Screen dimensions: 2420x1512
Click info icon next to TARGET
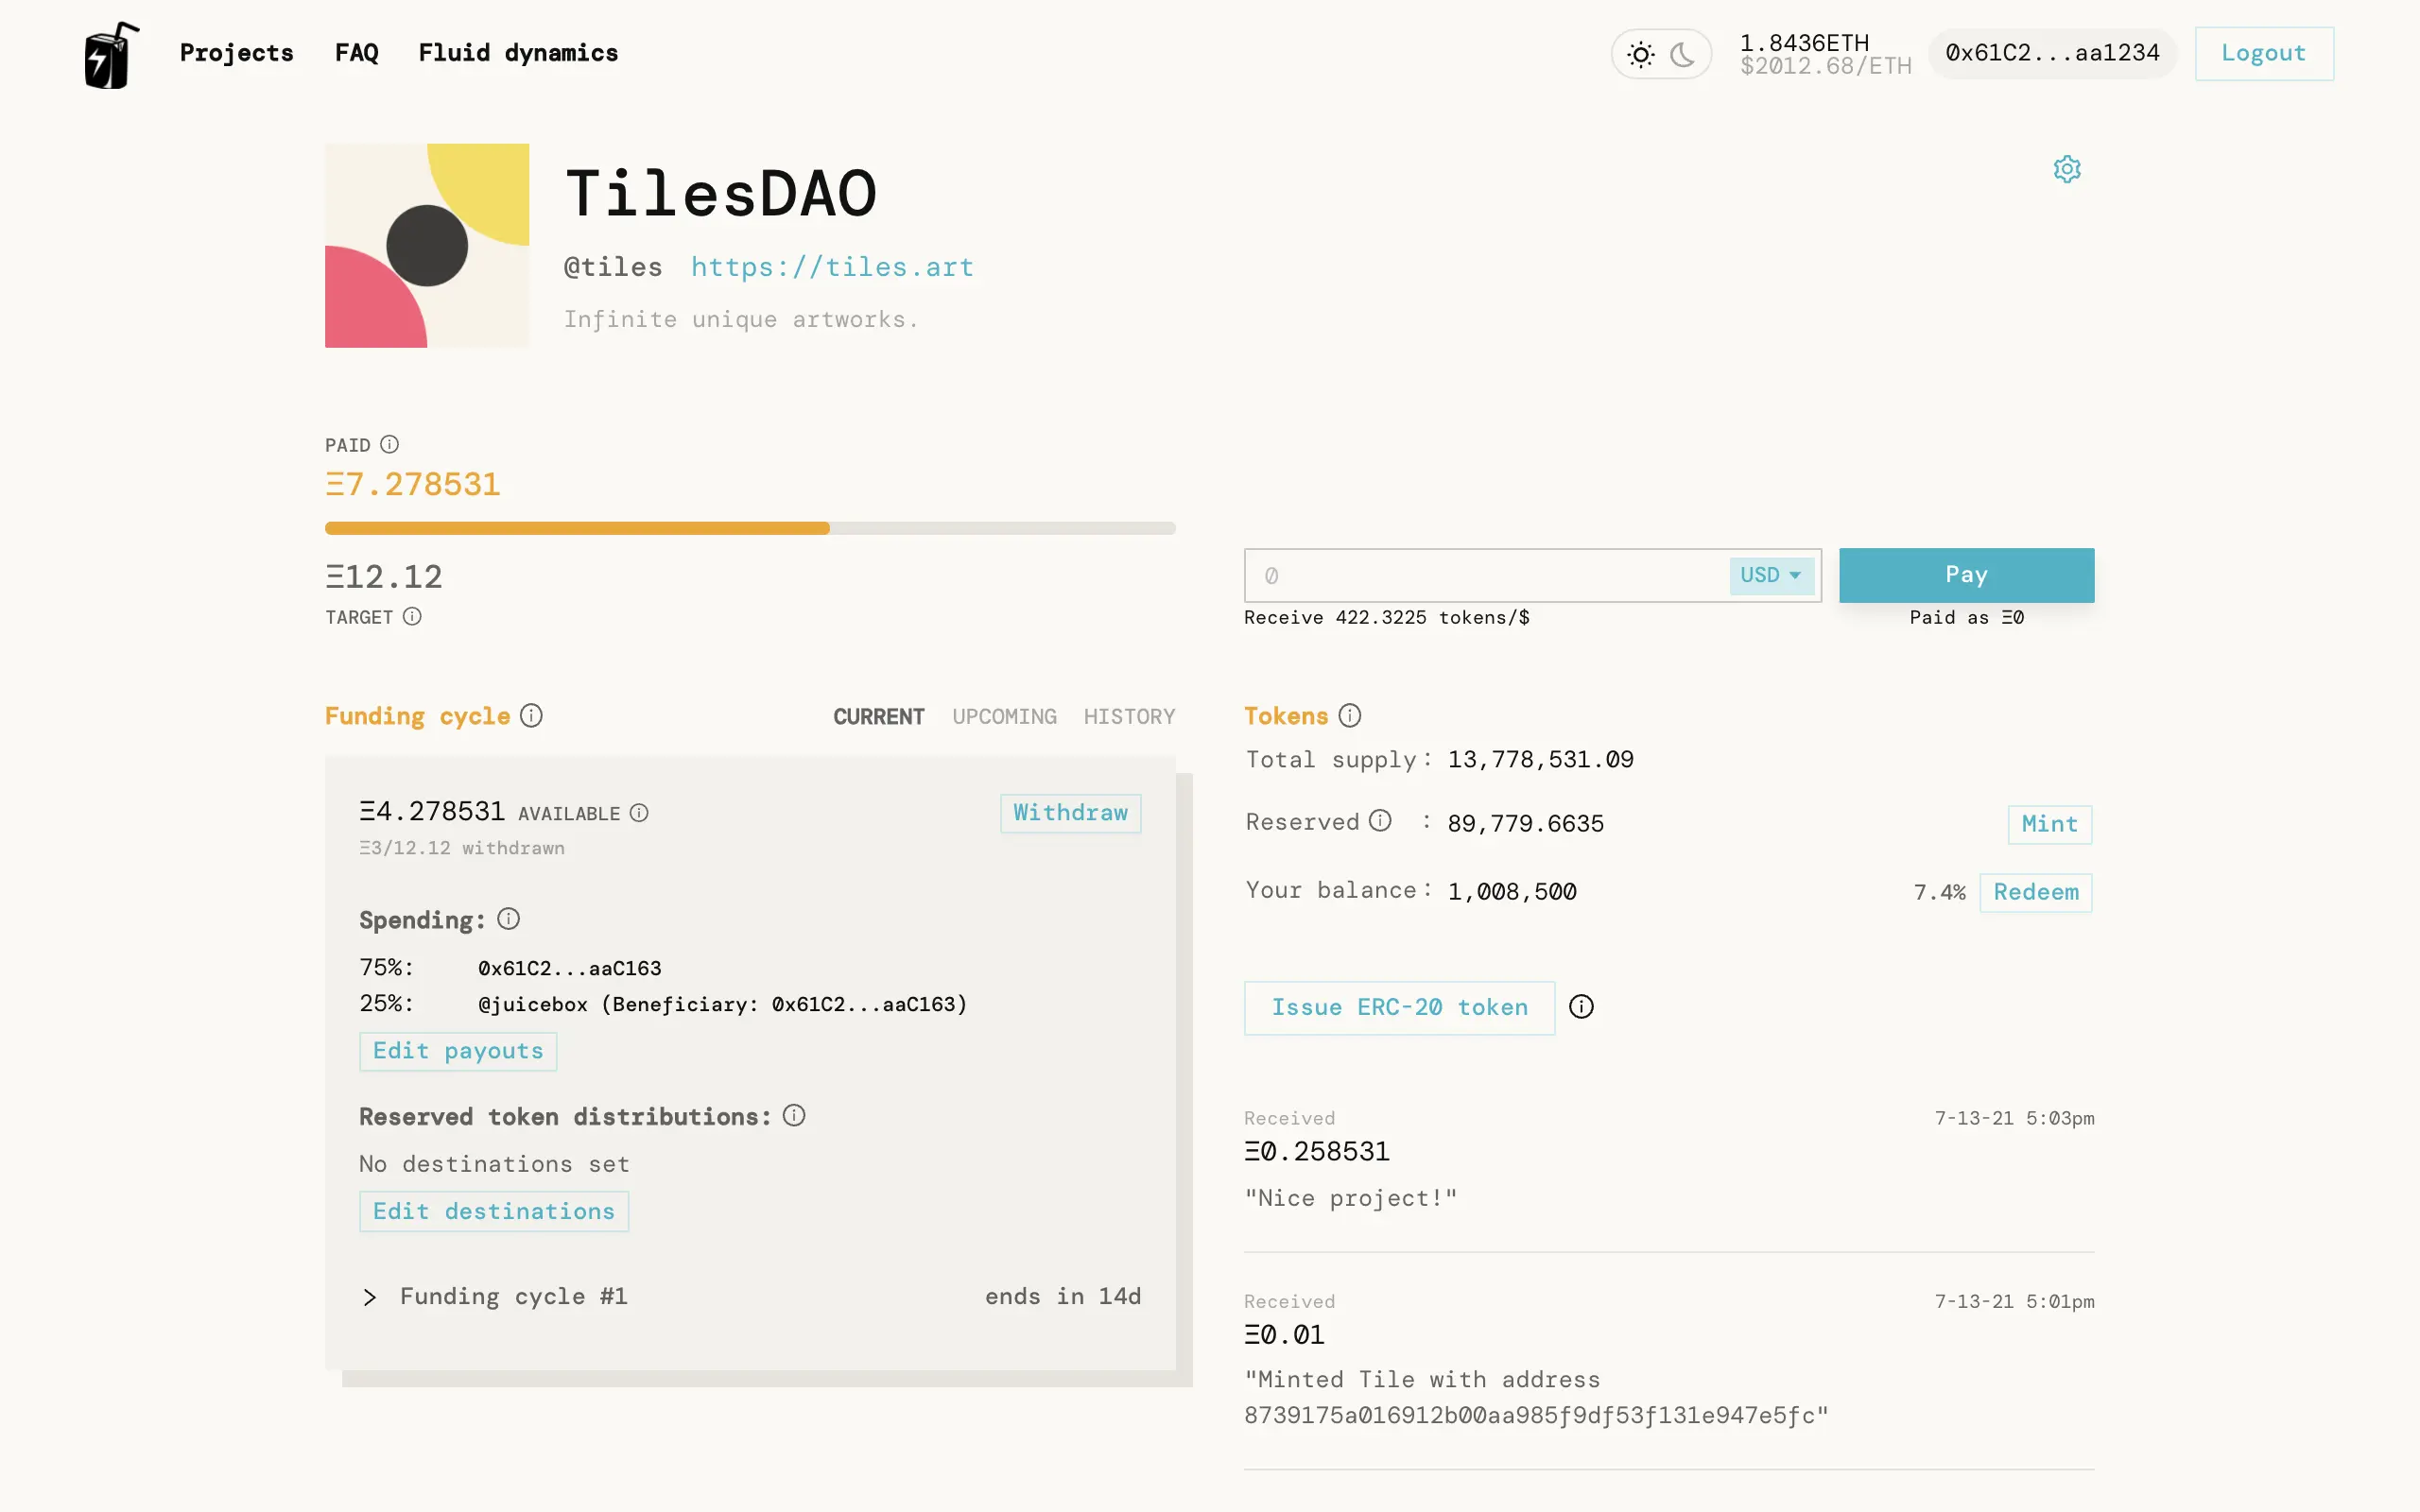pyautogui.click(x=412, y=616)
